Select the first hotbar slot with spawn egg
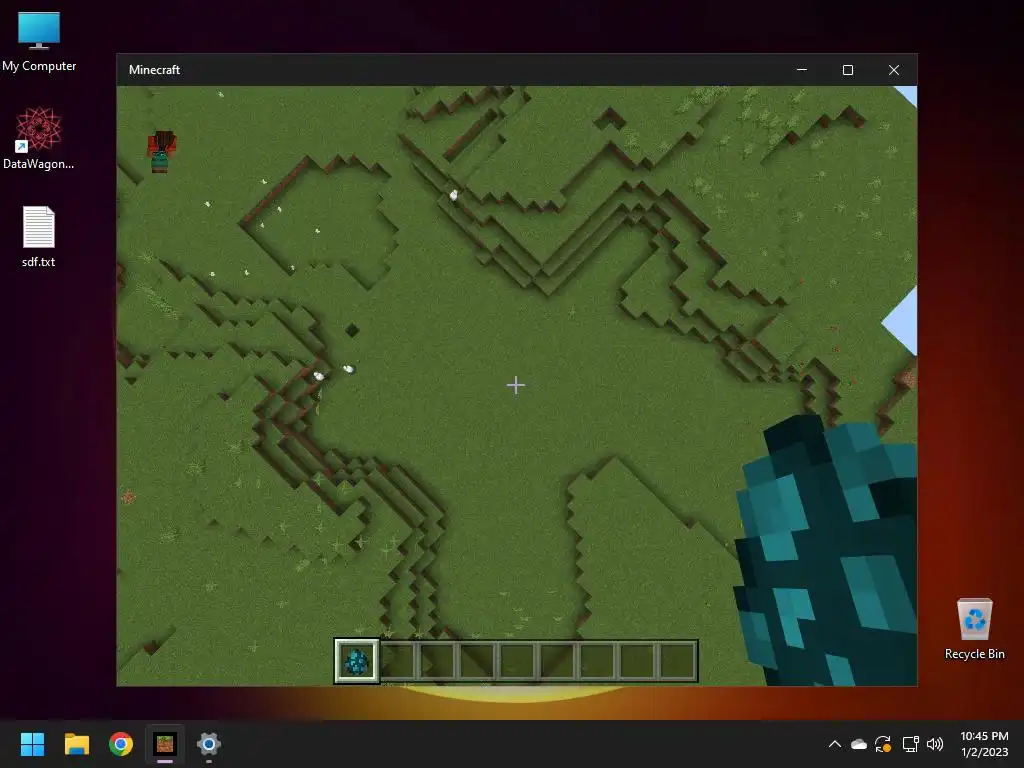 [357, 661]
